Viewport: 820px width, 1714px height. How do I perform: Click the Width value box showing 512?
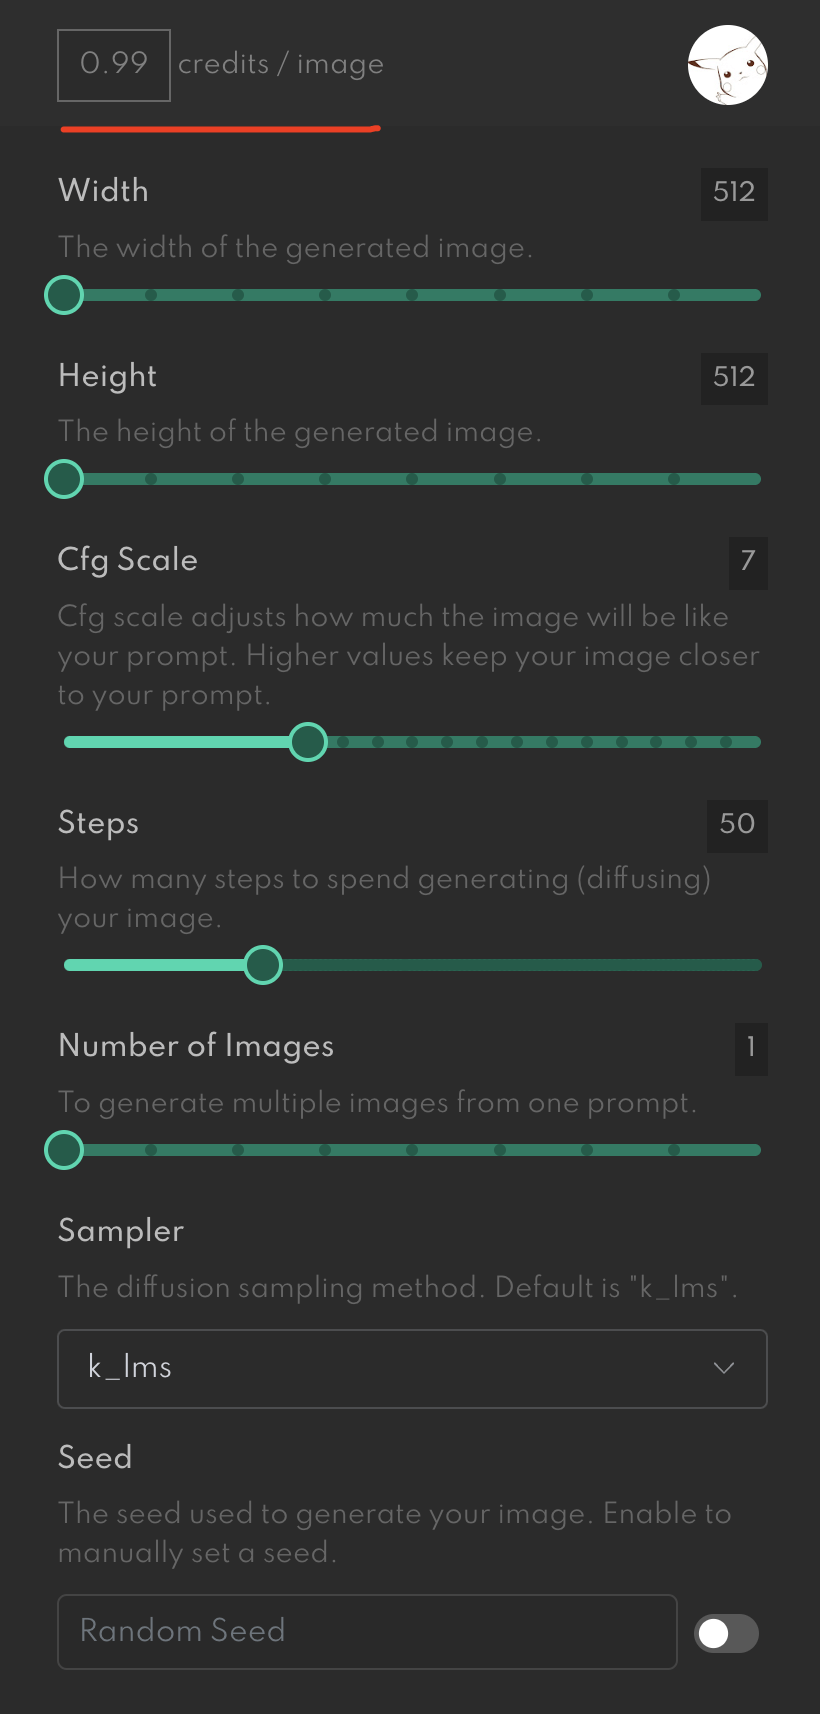734,193
